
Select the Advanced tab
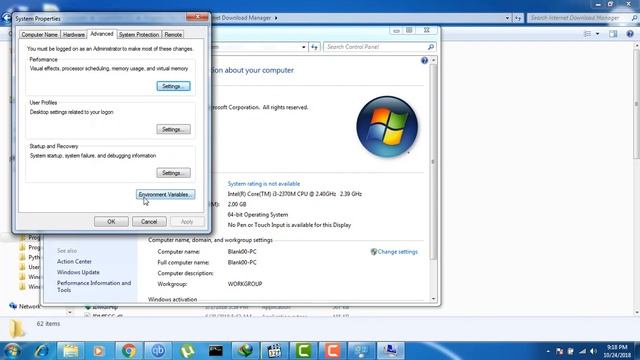(x=102, y=34)
